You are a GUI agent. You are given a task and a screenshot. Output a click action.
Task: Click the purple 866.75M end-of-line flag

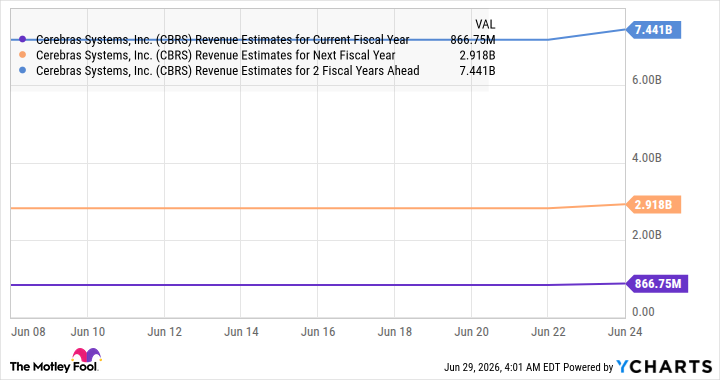pyautogui.click(x=657, y=284)
